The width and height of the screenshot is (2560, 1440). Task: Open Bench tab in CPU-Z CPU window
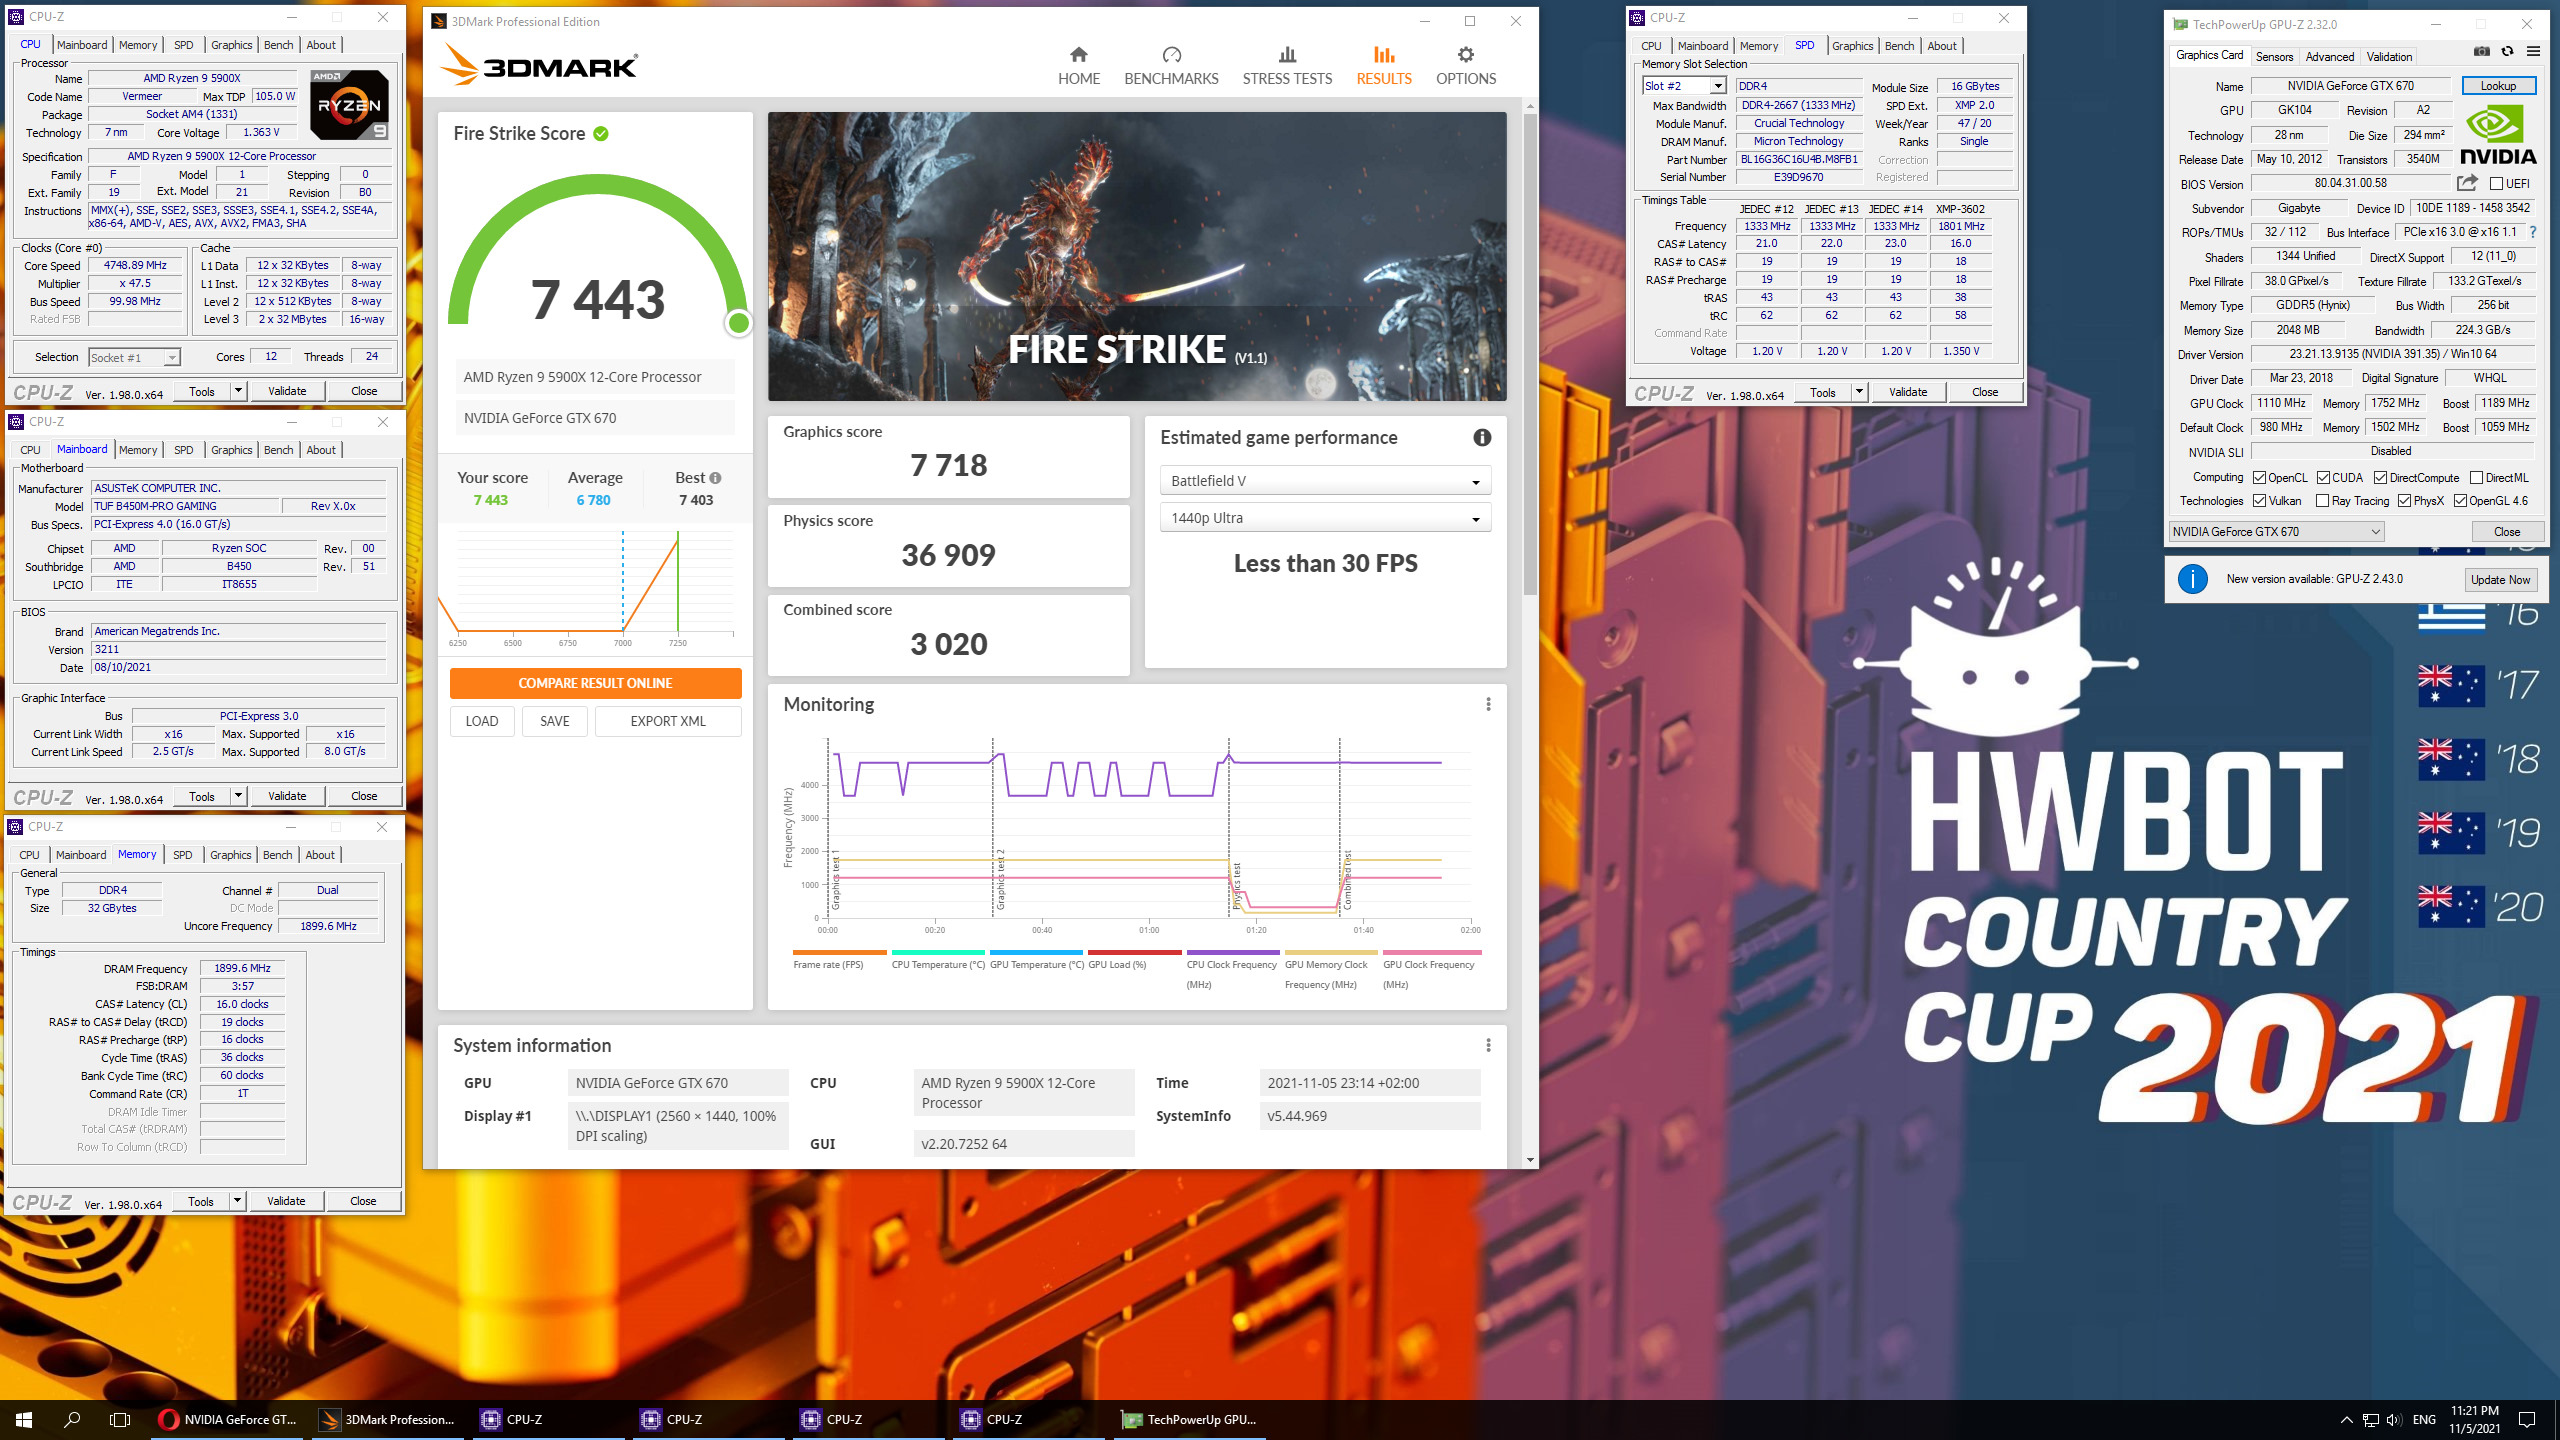click(278, 45)
